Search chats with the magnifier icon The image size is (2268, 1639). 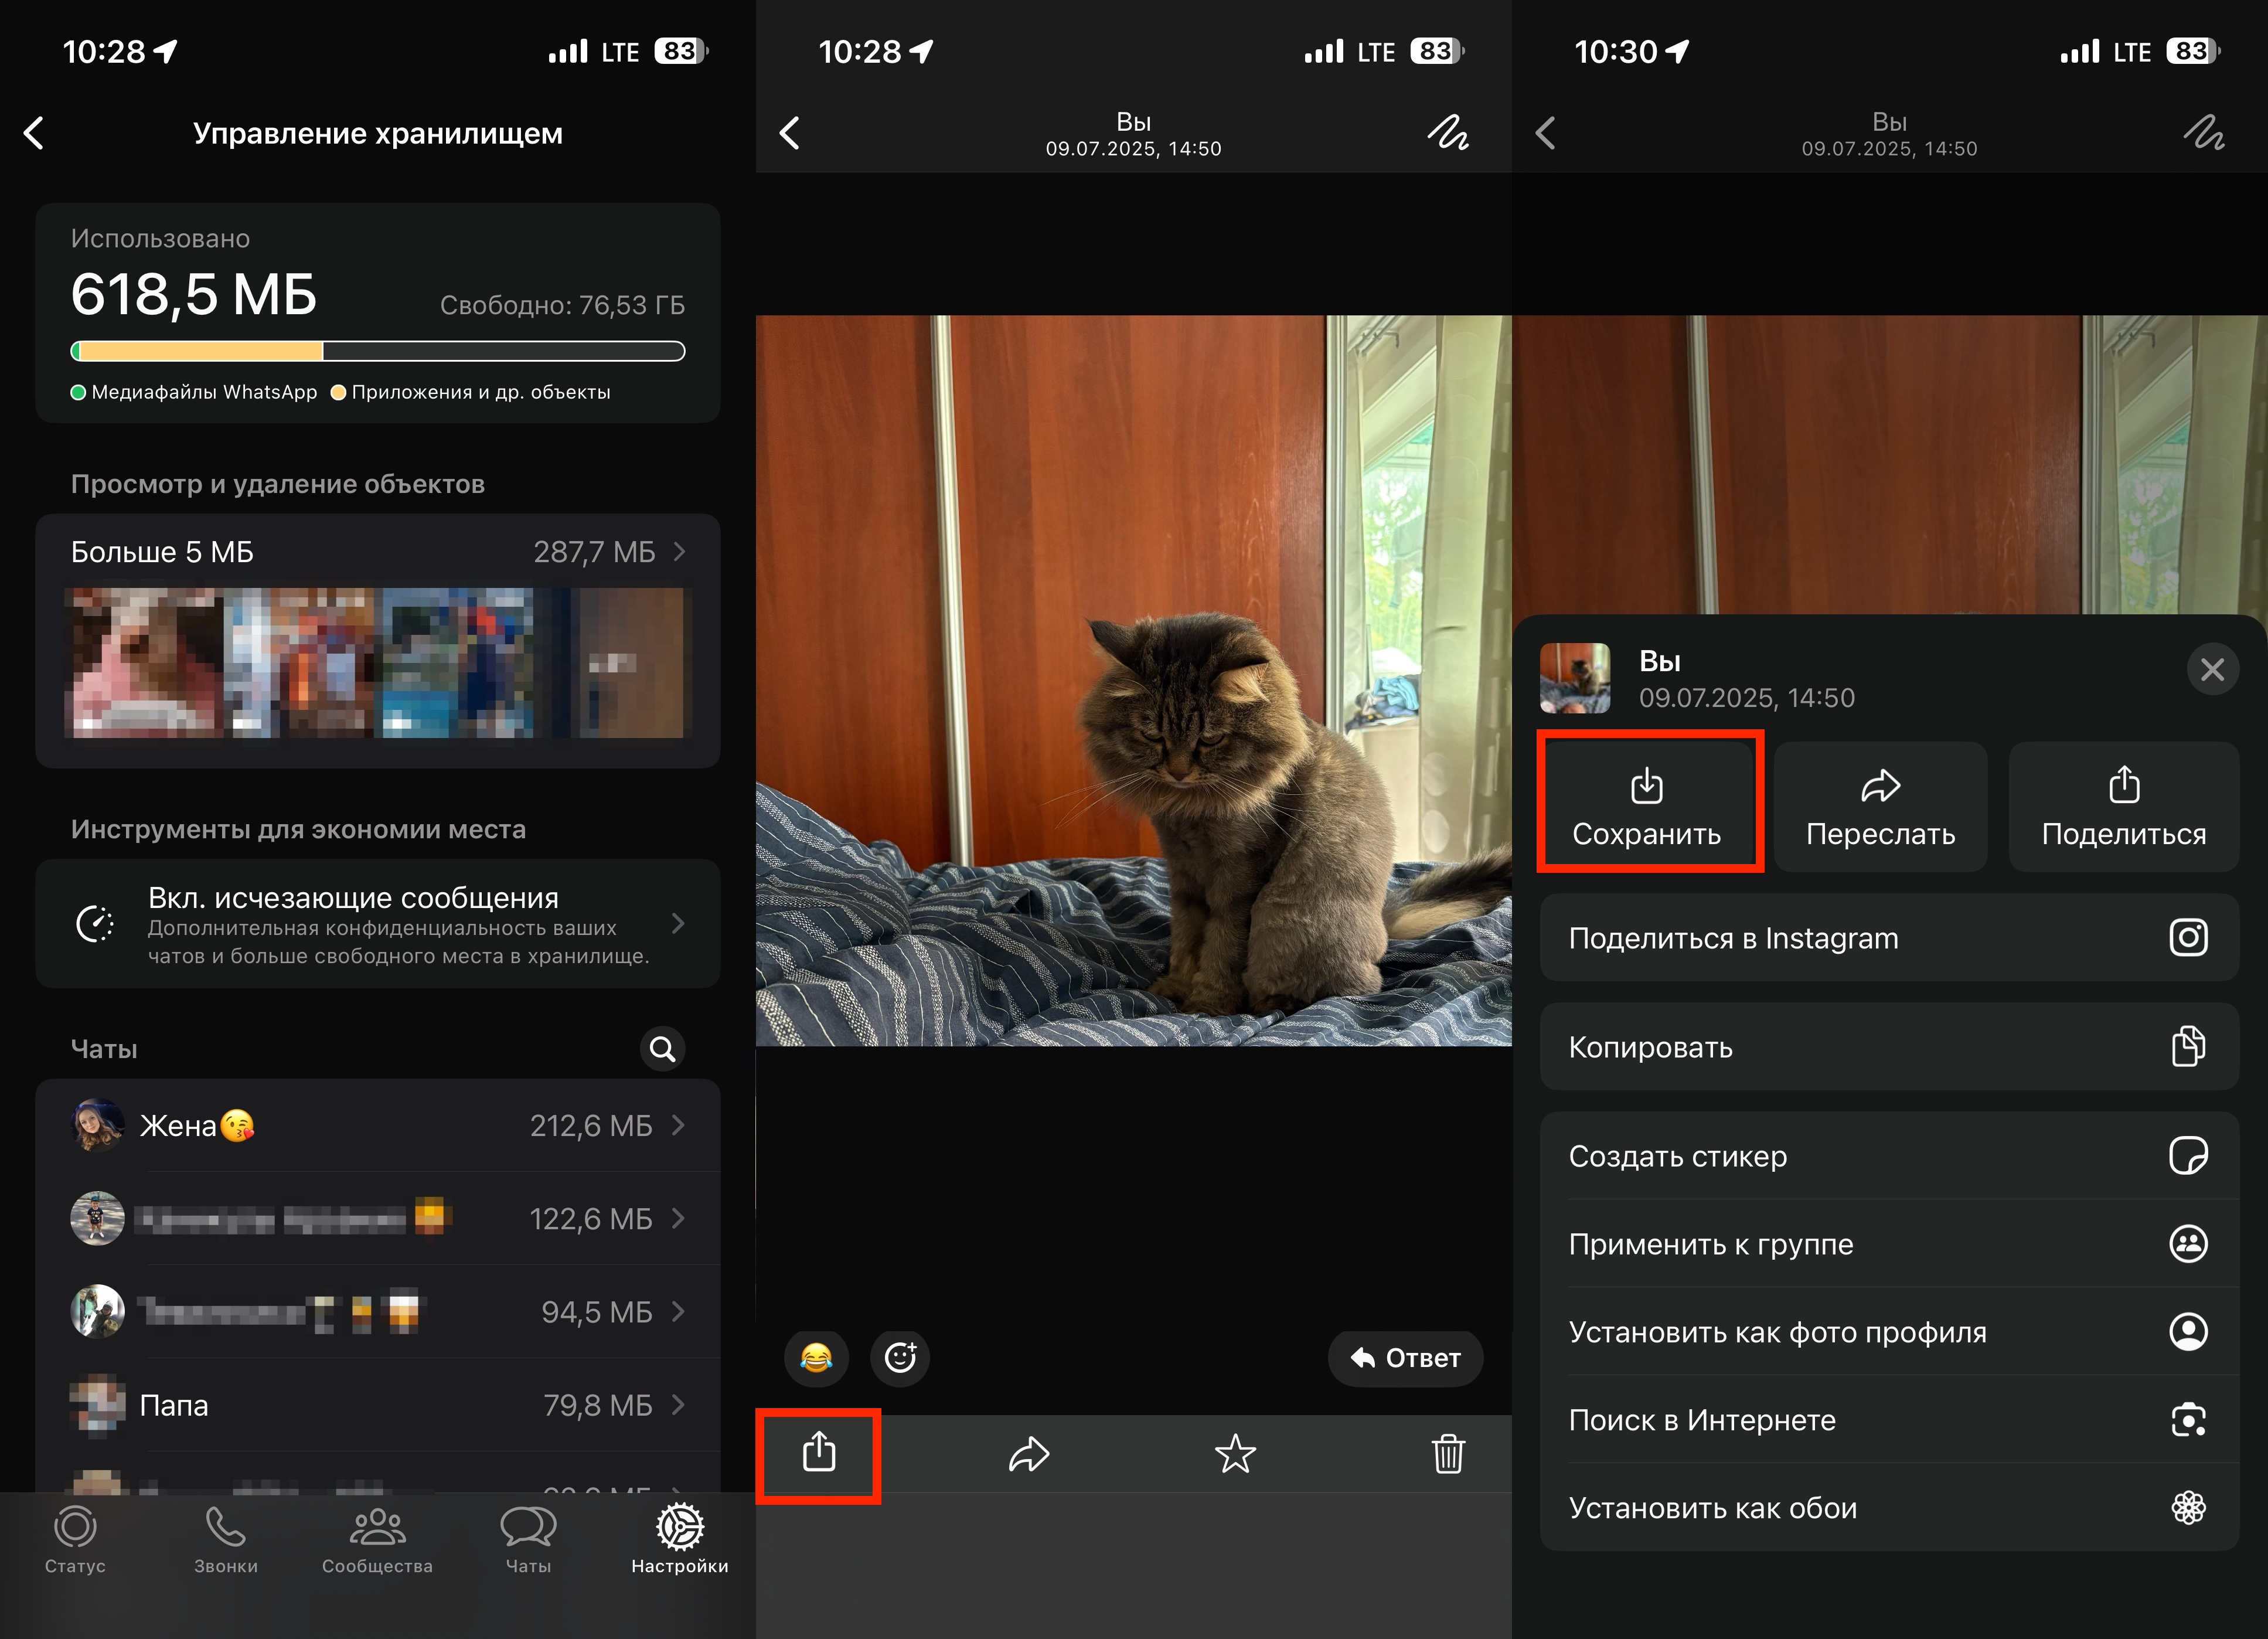click(662, 1049)
